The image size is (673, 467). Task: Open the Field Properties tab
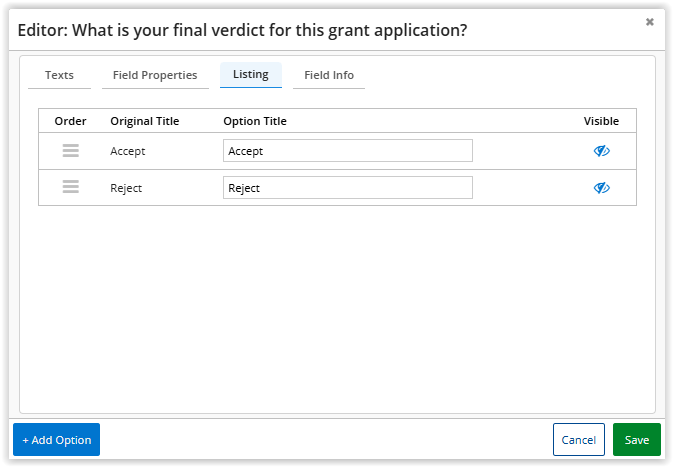coord(155,75)
